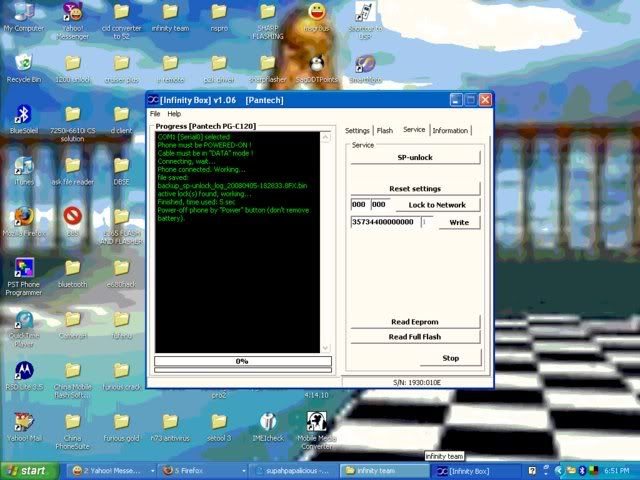Switch to the Information tab

[450, 131]
